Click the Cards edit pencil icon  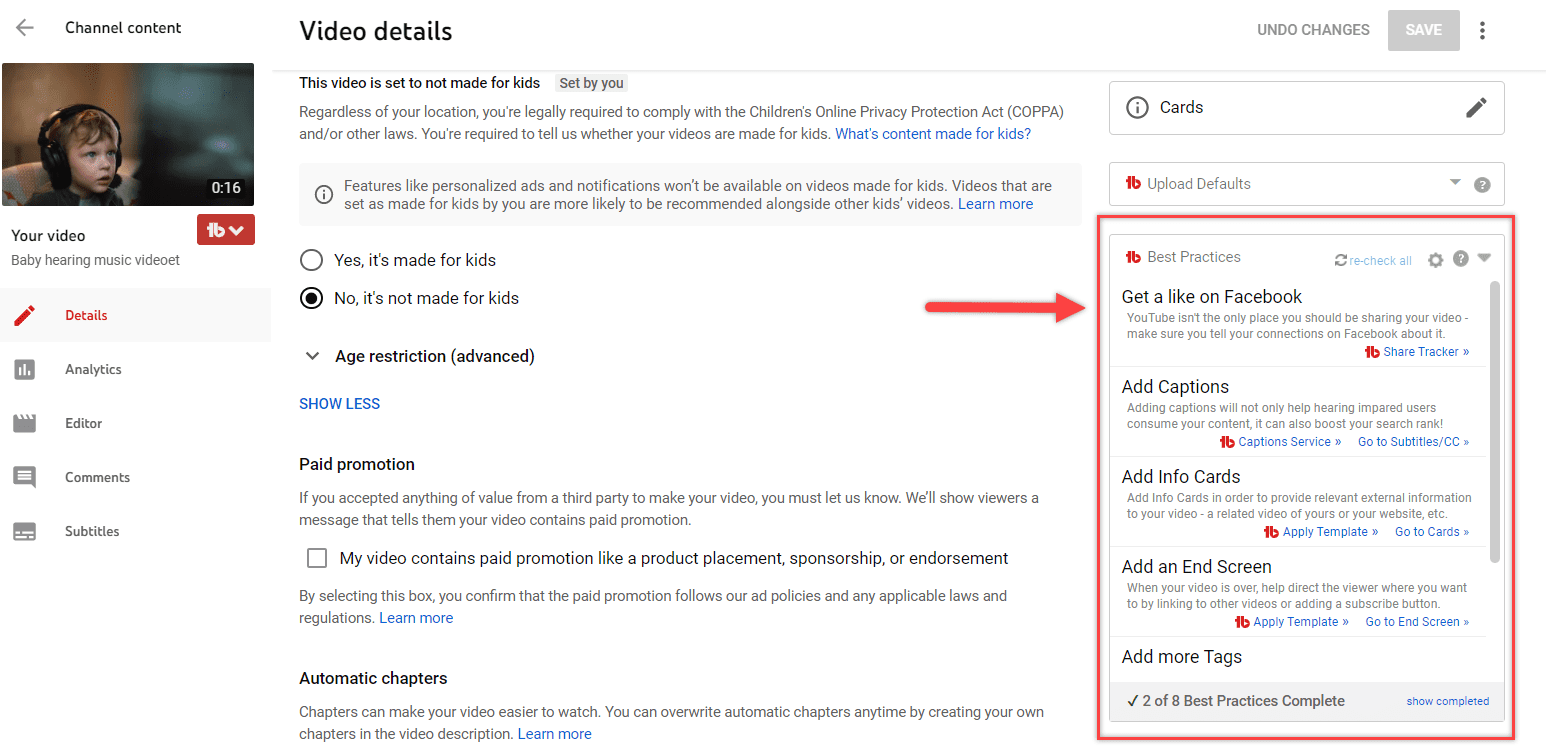(1476, 108)
